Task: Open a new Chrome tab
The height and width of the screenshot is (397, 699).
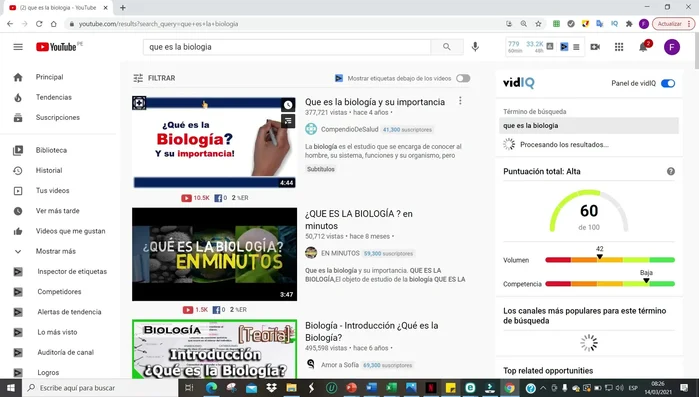Action: [x=123, y=8]
